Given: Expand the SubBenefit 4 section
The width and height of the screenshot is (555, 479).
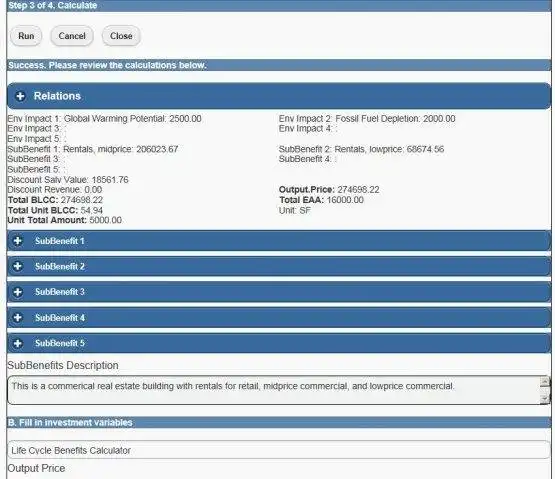Looking at the screenshot, I should pyautogui.click(x=279, y=318).
